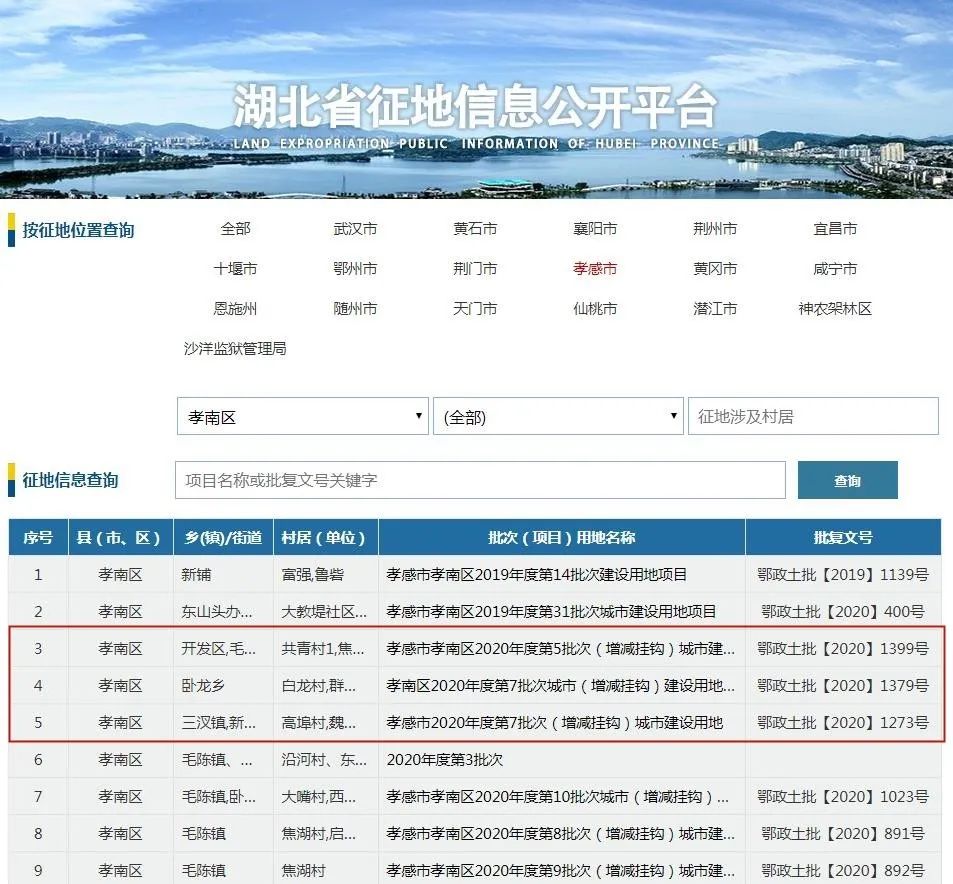Select 宜昌市 city filter
953x884 pixels.
point(833,228)
